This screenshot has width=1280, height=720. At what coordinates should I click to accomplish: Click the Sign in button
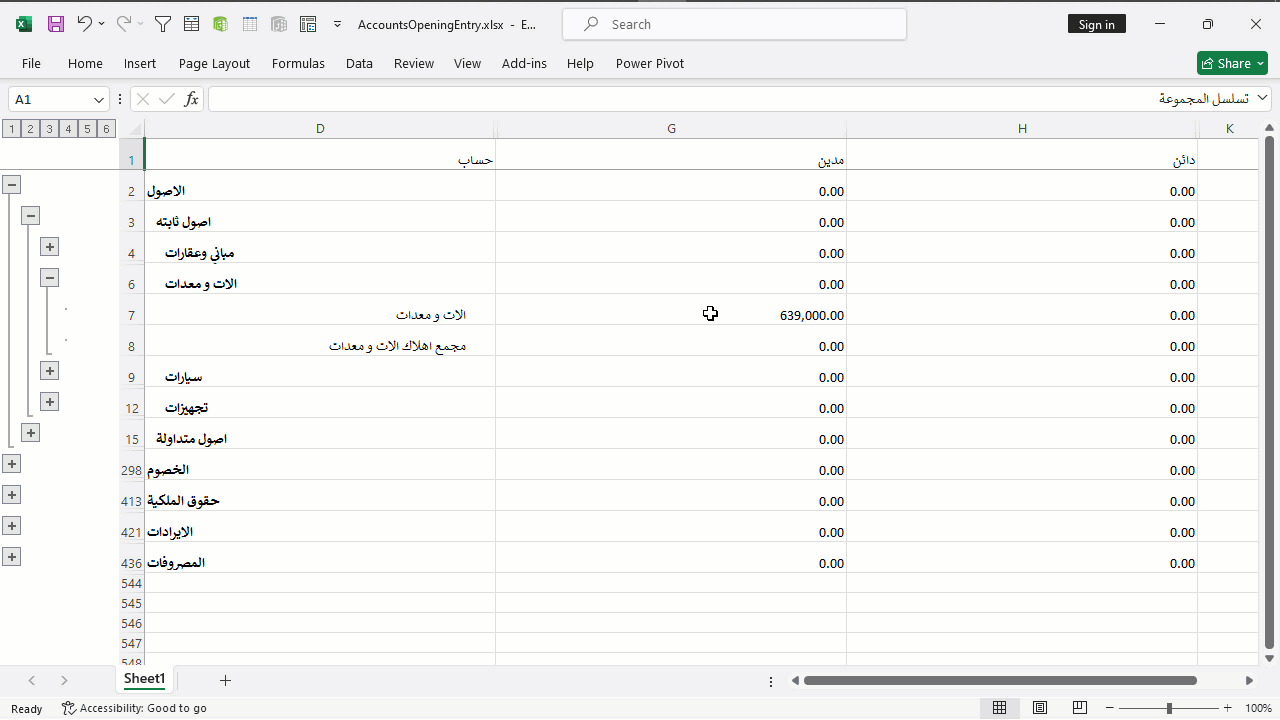pyautogui.click(x=1097, y=24)
